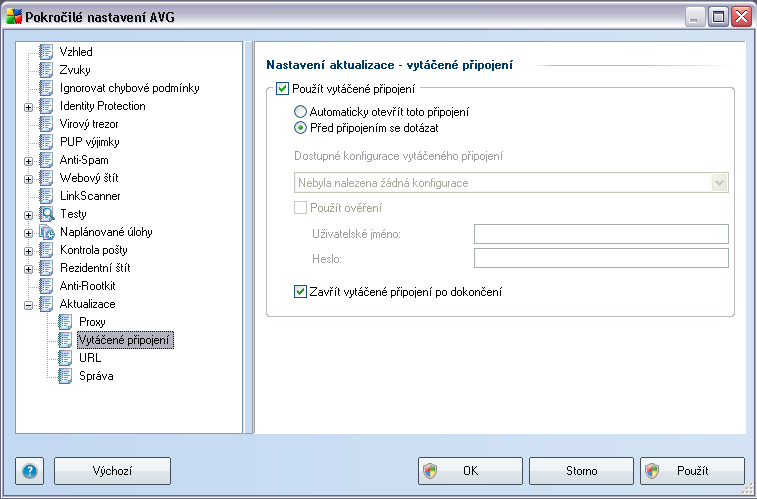The height and width of the screenshot is (499, 757).
Task: Click the Rezidentní štít page icon
Action: [x=46, y=268]
